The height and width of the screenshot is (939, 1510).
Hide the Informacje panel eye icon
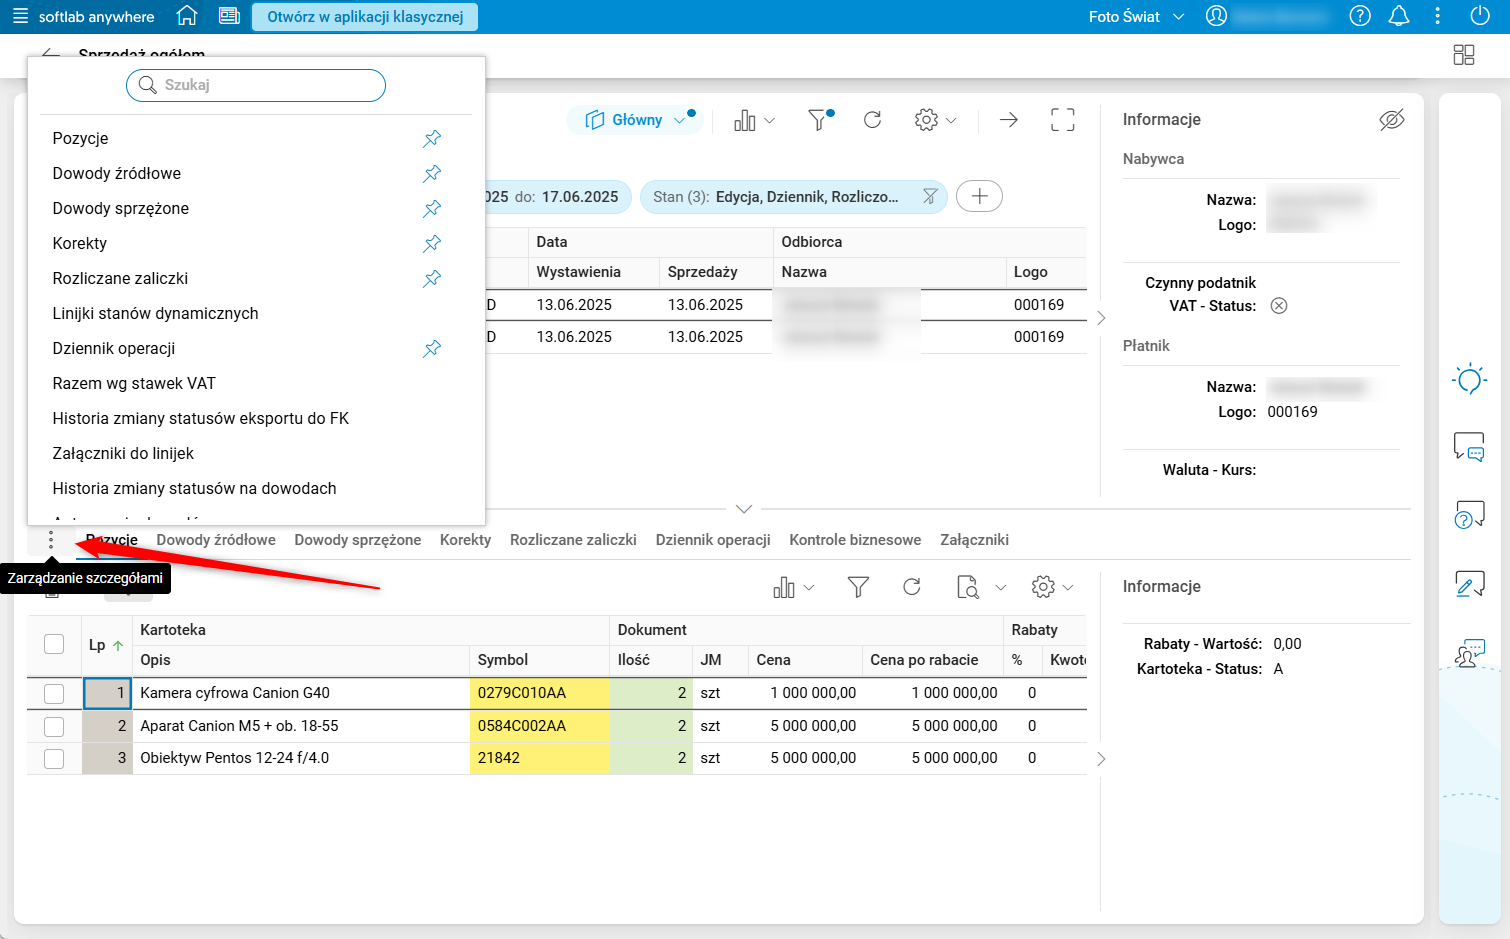click(x=1392, y=120)
